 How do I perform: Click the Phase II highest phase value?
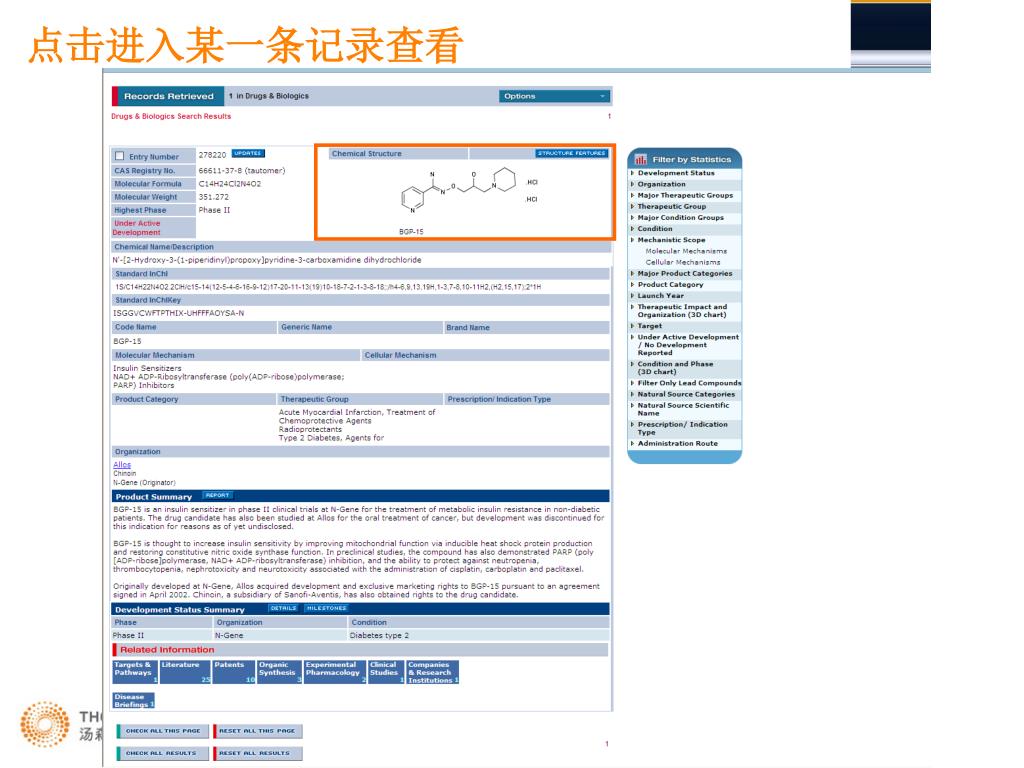click(214, 210)
